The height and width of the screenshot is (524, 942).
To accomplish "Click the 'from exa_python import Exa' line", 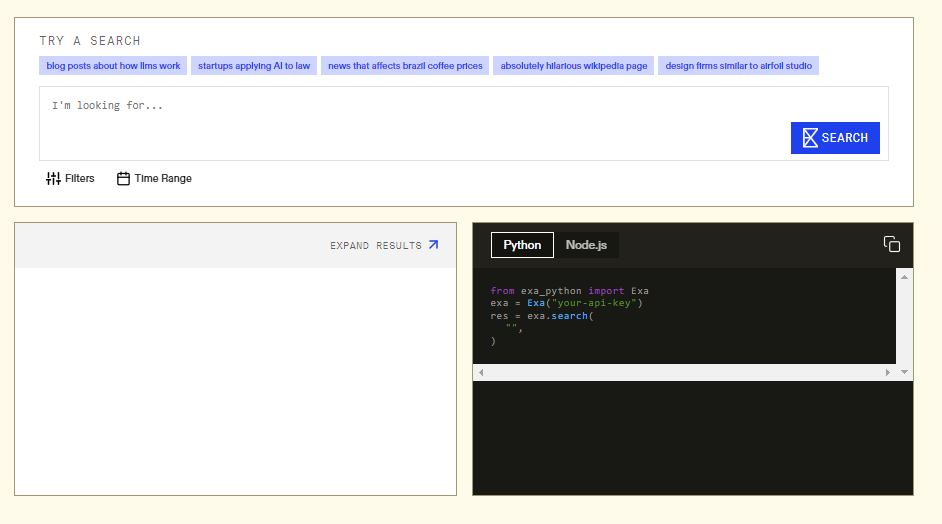I will coord(569,290).
